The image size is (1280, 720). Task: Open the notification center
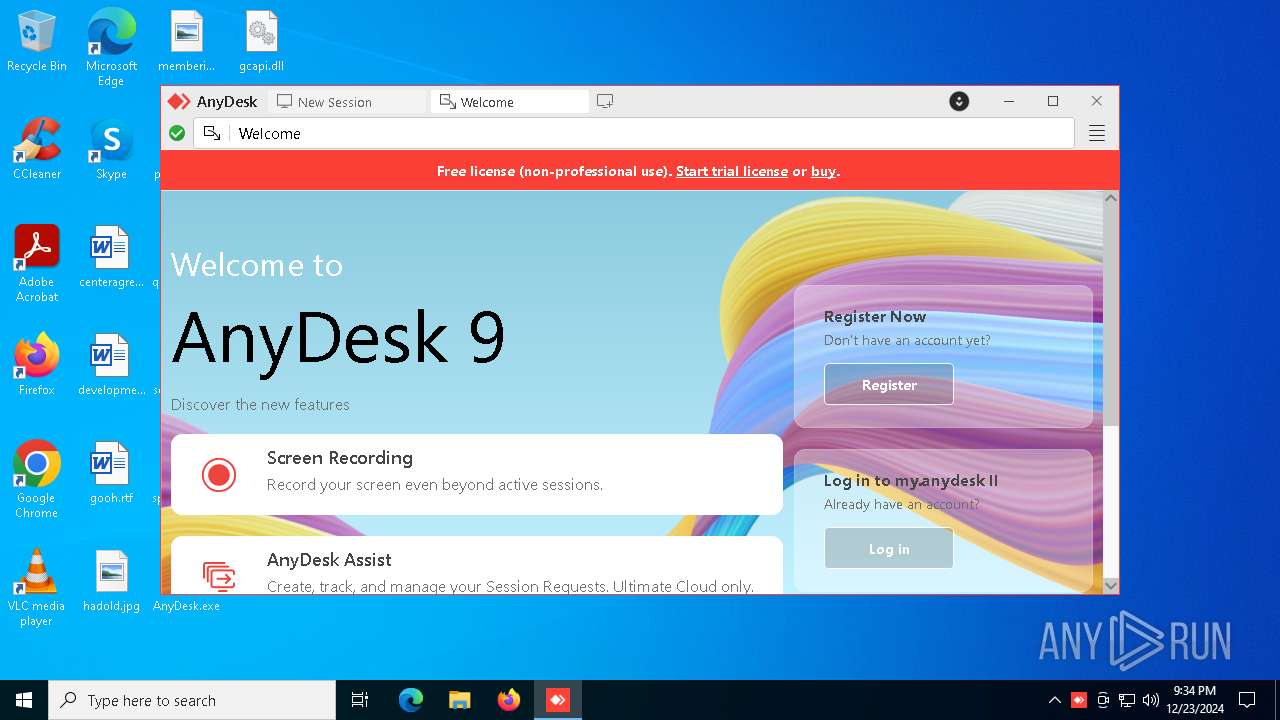1247,700
